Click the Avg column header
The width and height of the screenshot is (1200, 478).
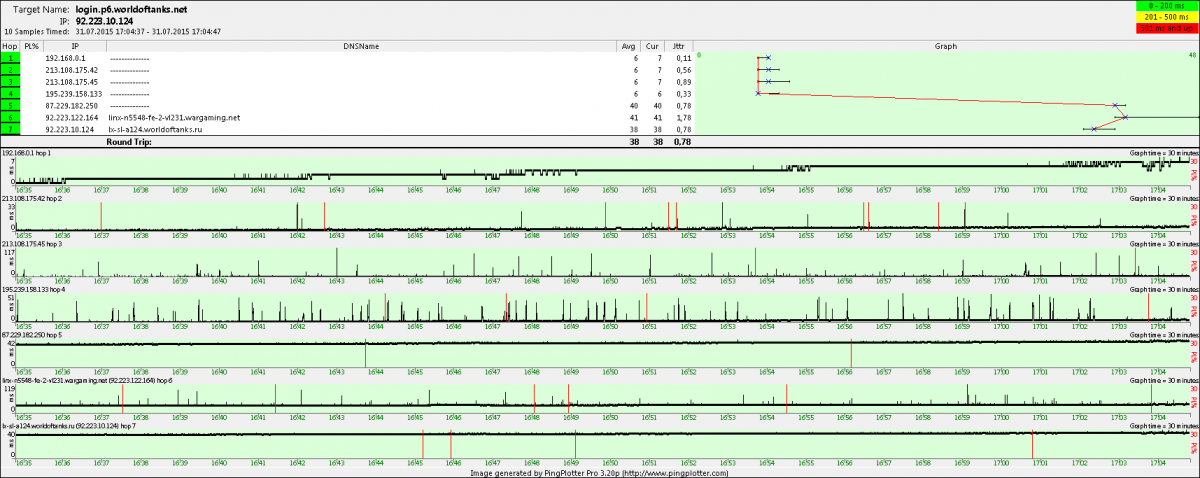click(x=628, y=46)
